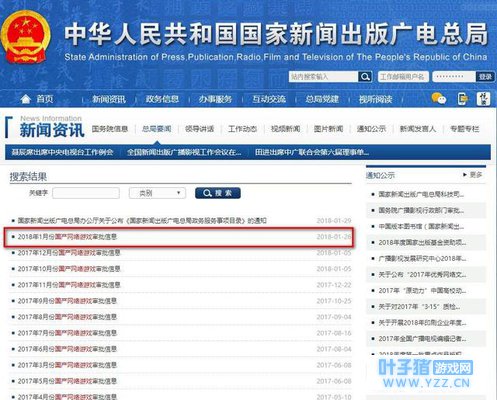
Task: Open the 总局党建 navigation menu
Action: [322, 99]
